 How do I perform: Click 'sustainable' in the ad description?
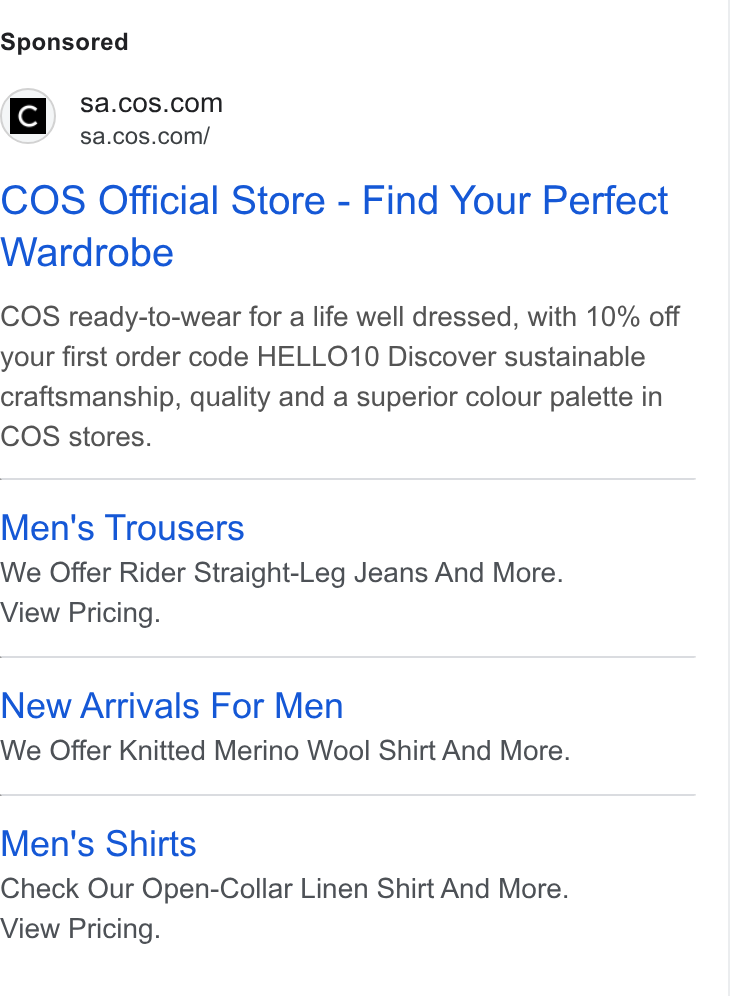click(574, 356)
